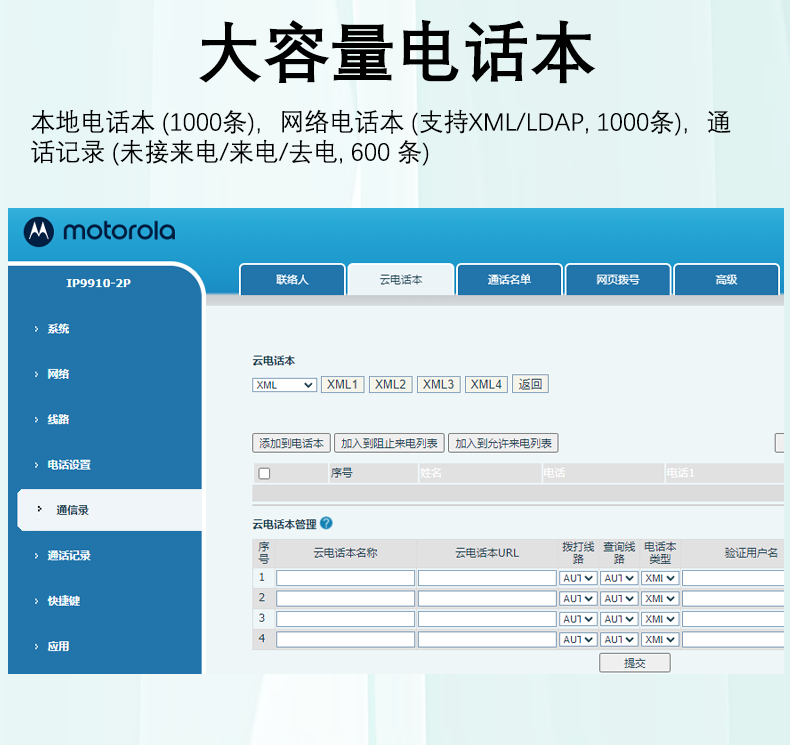Switch to the 通话名单 tab
The height and width of the screenshot is (745, 790).
[509, 280]
